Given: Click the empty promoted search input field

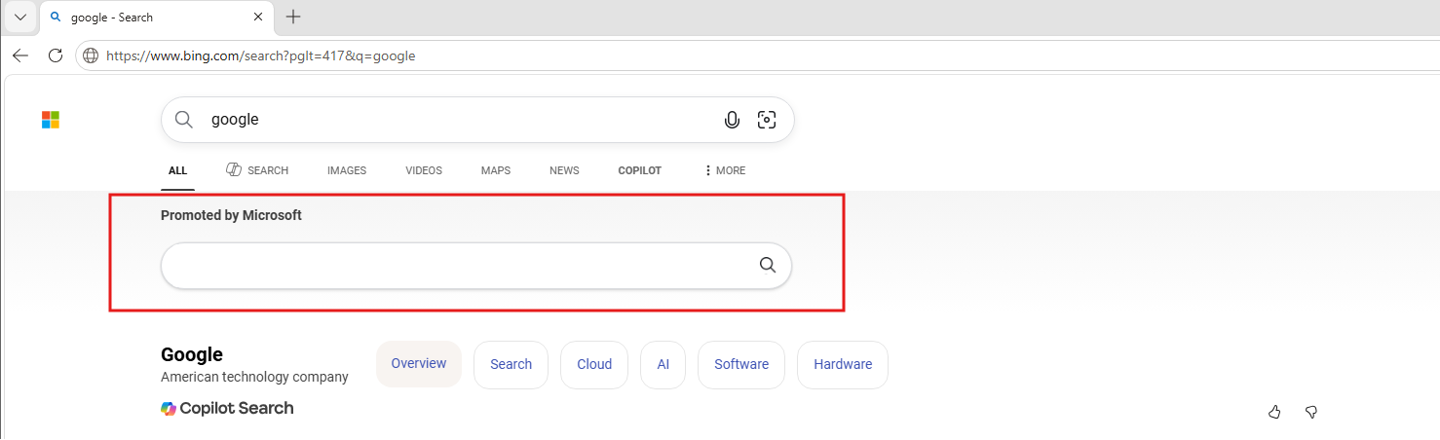Looking at the screenshot, I should point(457,265).
